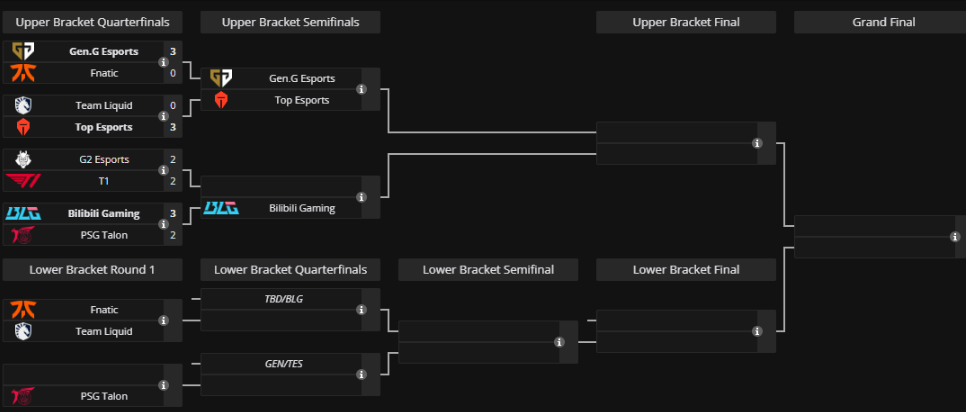View info for Gen.G vs Top Esports semifinal

(361, 89)
